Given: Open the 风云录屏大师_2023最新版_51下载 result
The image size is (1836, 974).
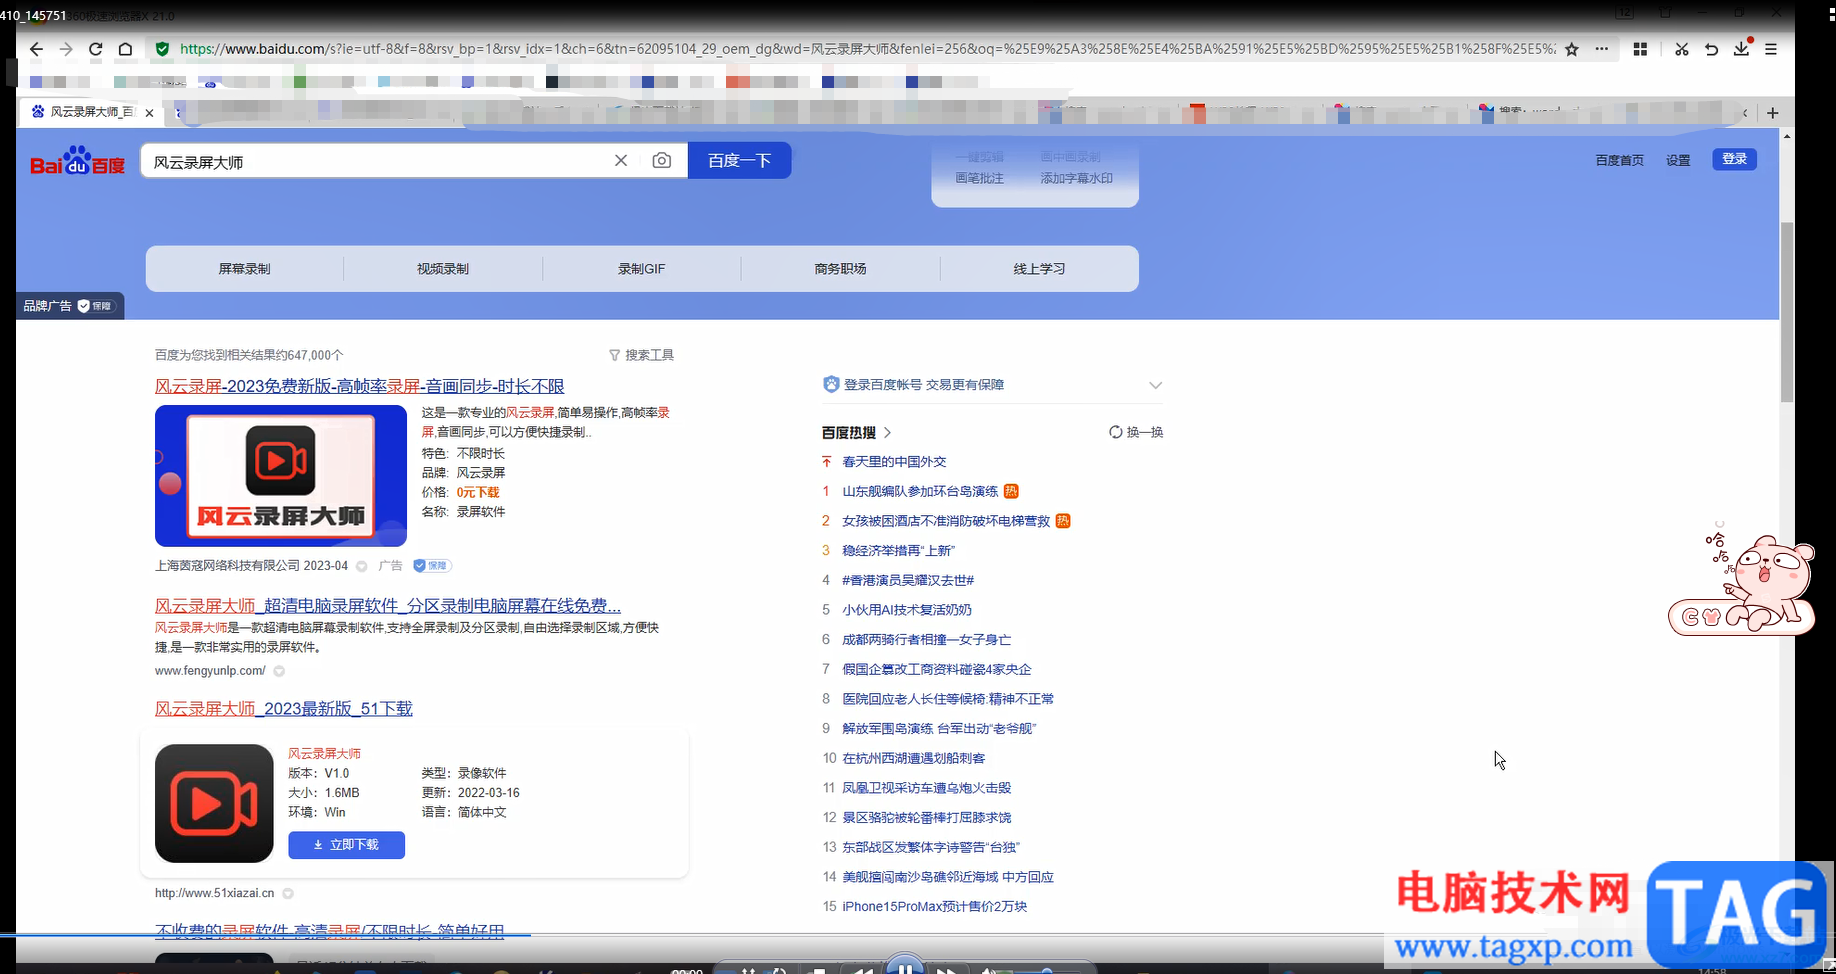Looking at the screenshot, I should coord(284,708).
